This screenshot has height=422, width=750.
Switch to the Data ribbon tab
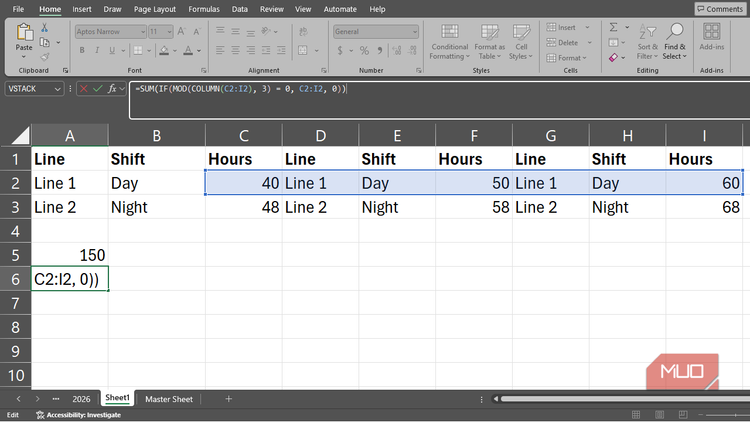(x=240, y=9)
